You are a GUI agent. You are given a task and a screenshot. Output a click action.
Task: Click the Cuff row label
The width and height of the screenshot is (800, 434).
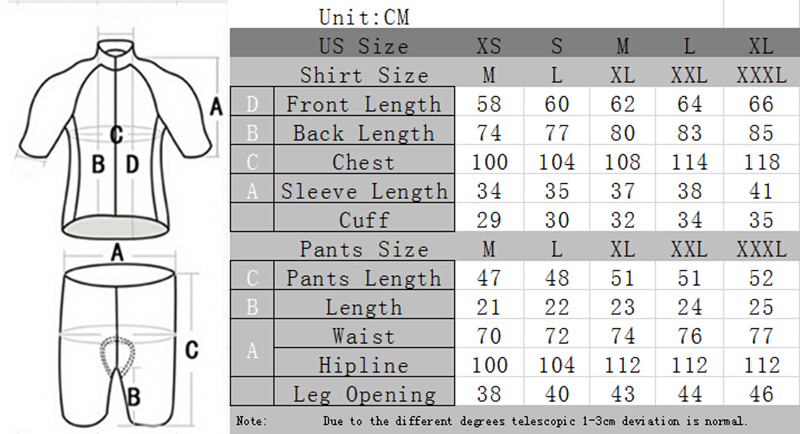[x=363, y=220]
